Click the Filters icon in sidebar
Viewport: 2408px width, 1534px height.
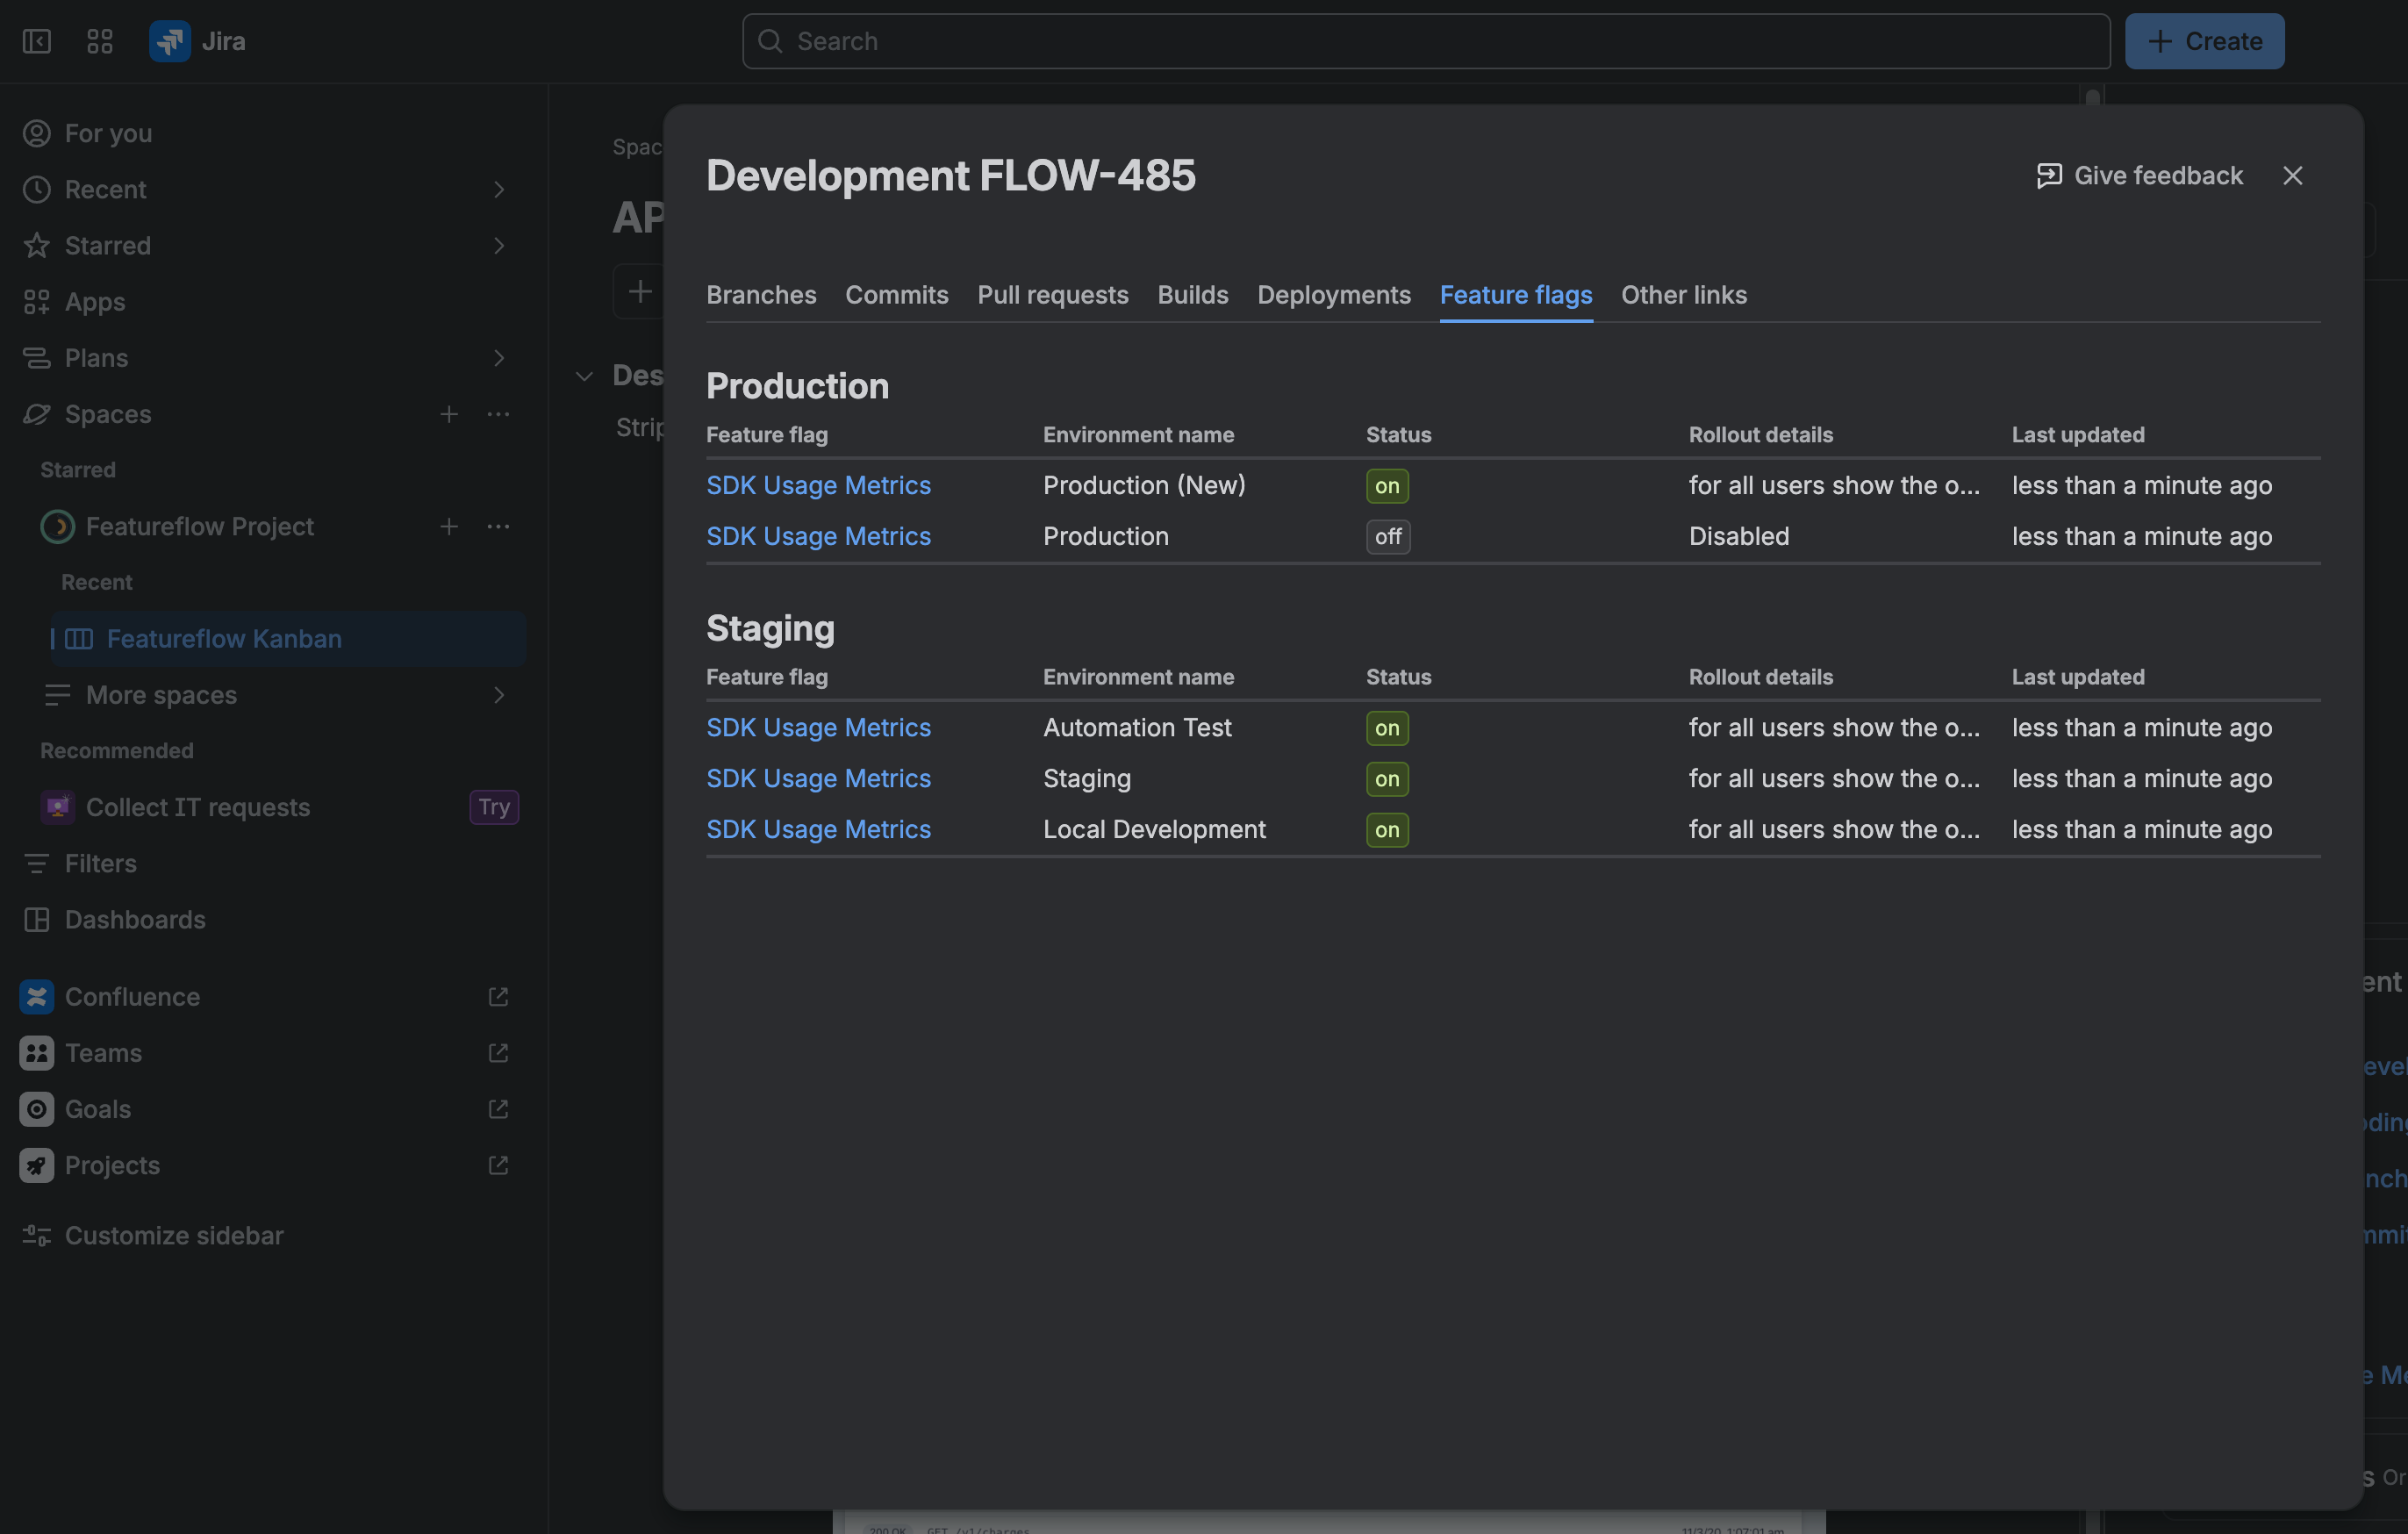click(x=37, y=863)
